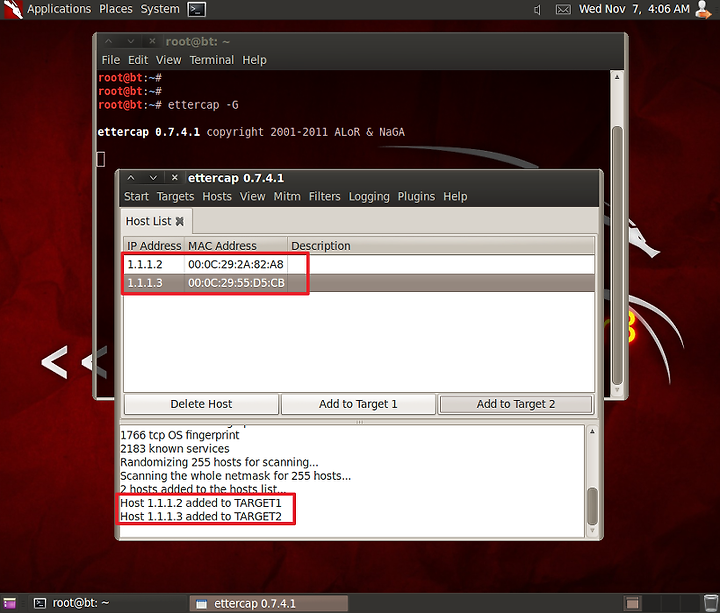Viewport: 720px width, 613px height.
Task: Open the View menu in terminal window
Action: pyautogui.click(x=169, y=60)
